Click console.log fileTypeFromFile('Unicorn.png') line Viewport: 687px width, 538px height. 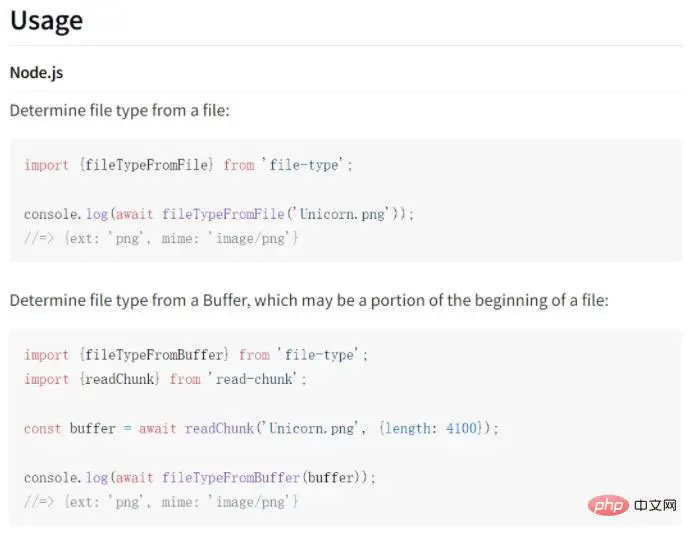[x=219, y=214]
